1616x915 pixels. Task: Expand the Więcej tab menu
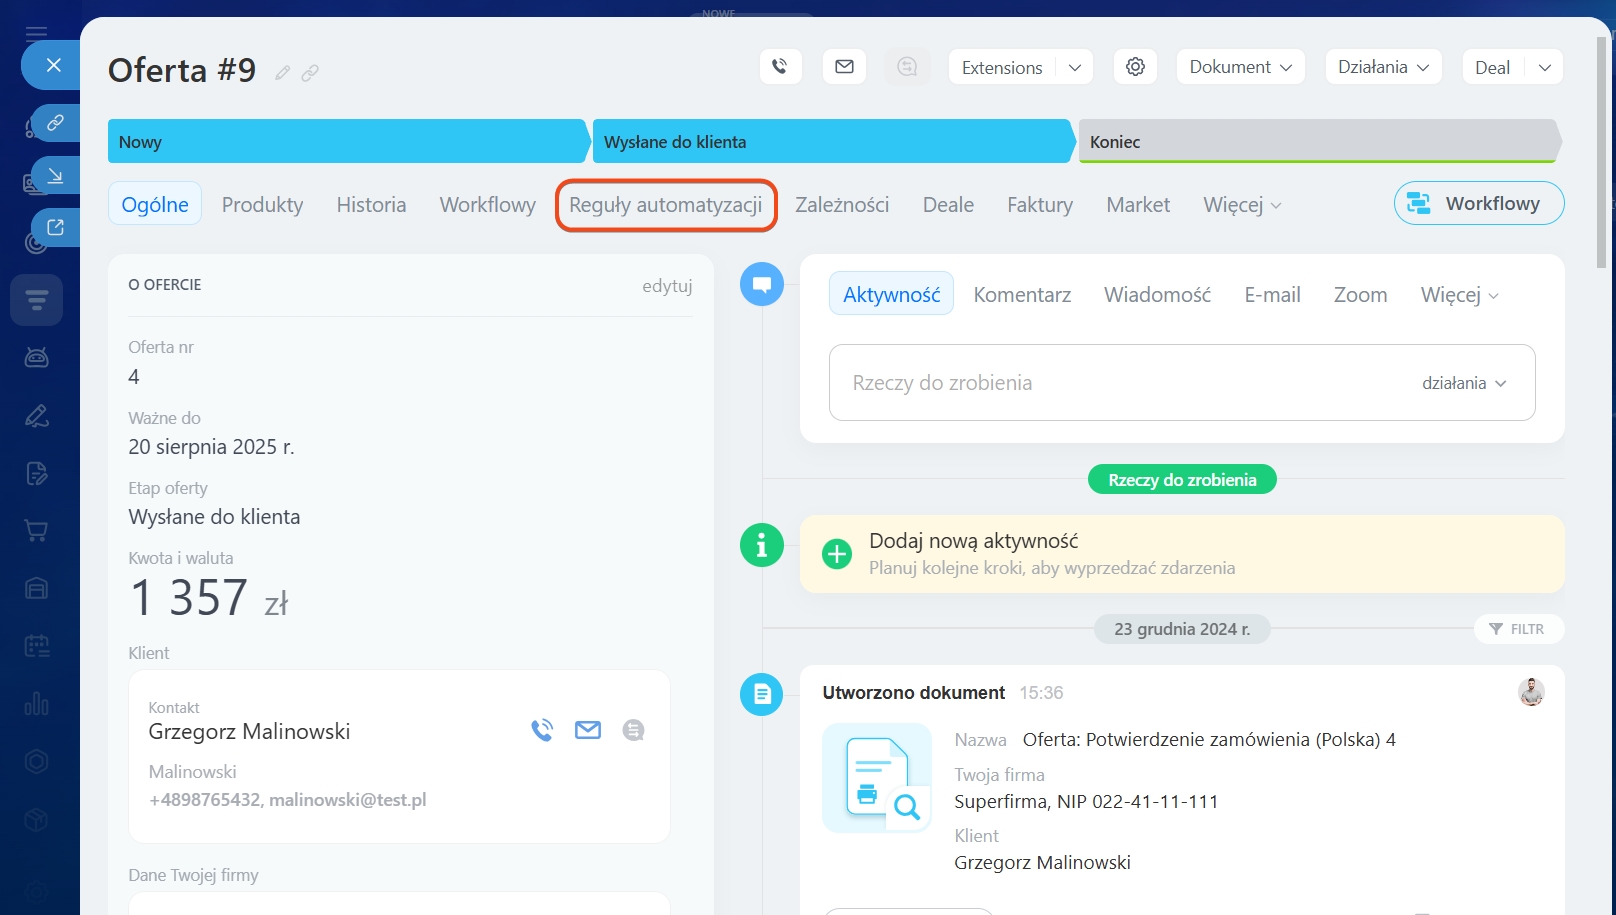[x=1242, y=205]
